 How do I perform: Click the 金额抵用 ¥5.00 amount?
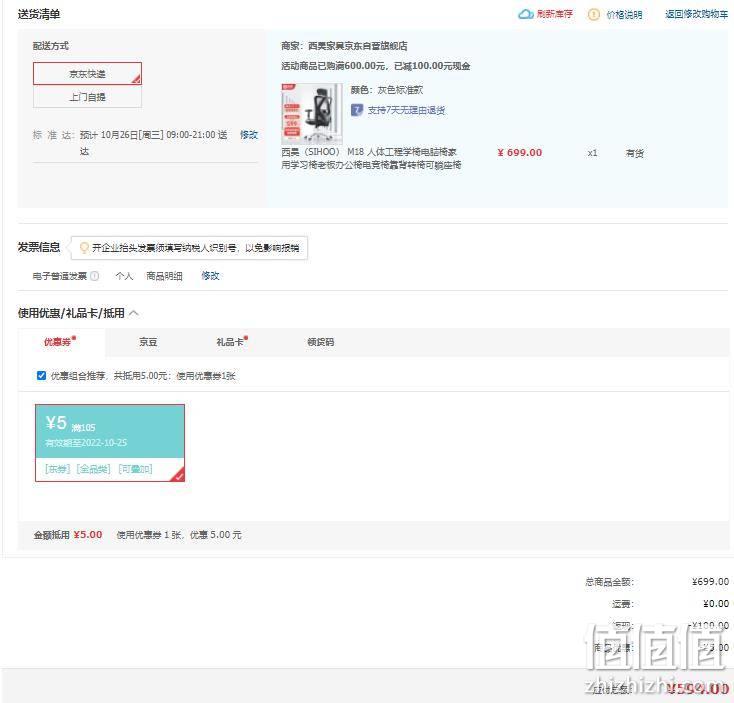88,535
